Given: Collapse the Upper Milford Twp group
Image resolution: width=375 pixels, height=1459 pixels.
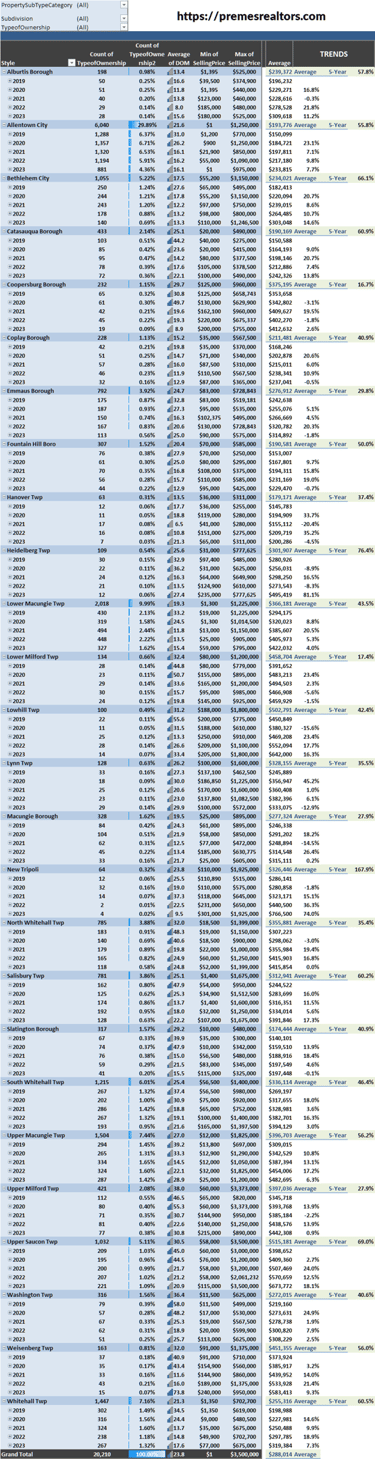Looking at the screenshot, I should (3, 1188).
